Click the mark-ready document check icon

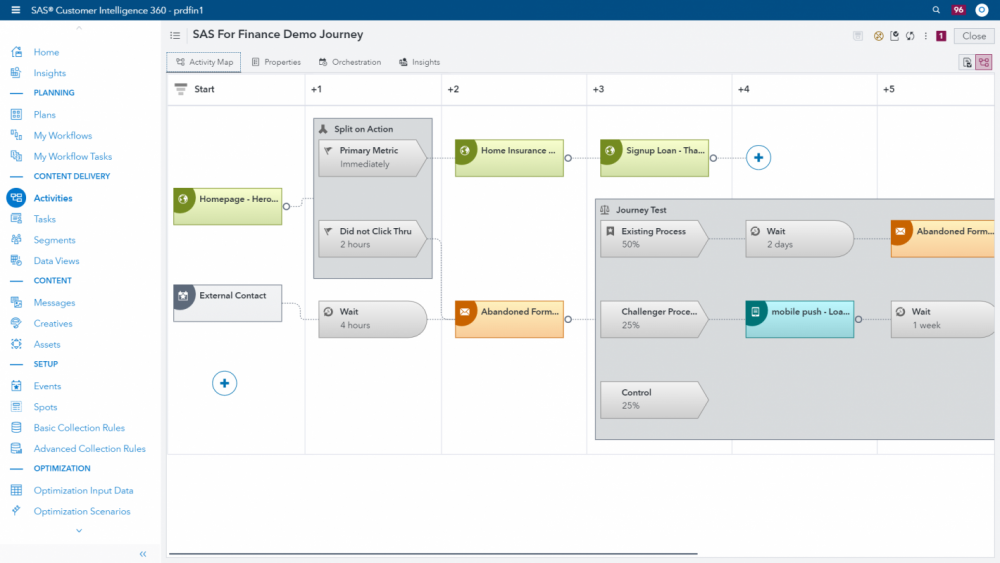tap(894, 36)
